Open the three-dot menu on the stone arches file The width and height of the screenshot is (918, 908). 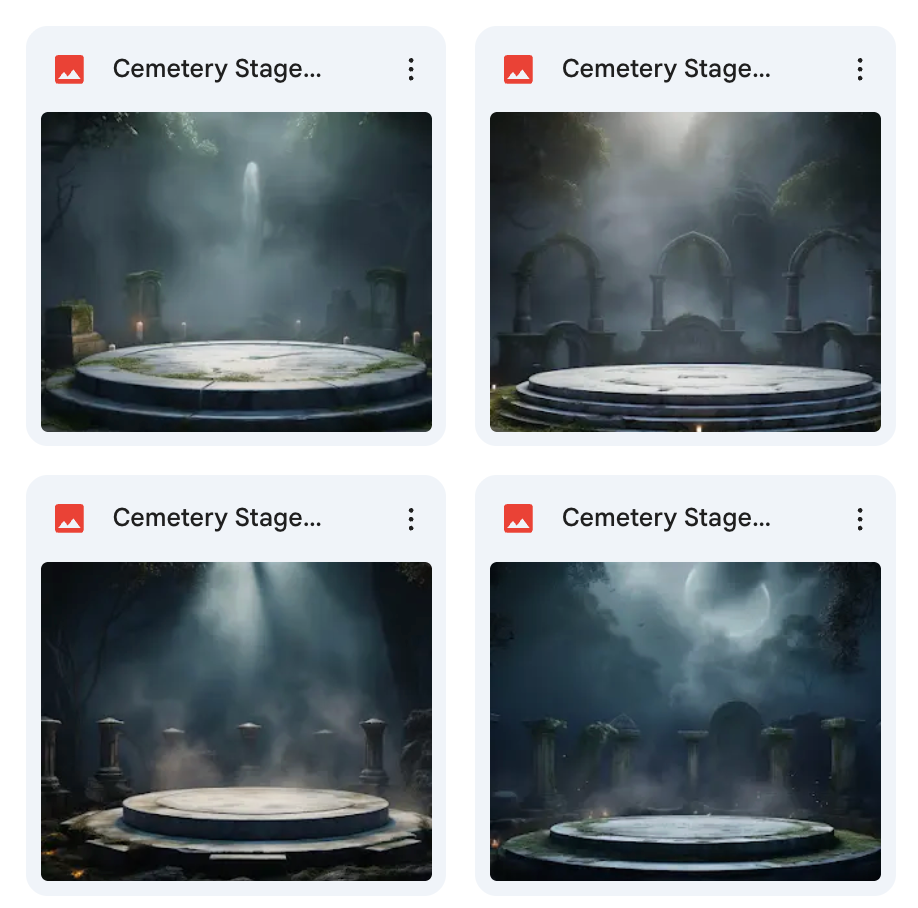coord(860,69)
